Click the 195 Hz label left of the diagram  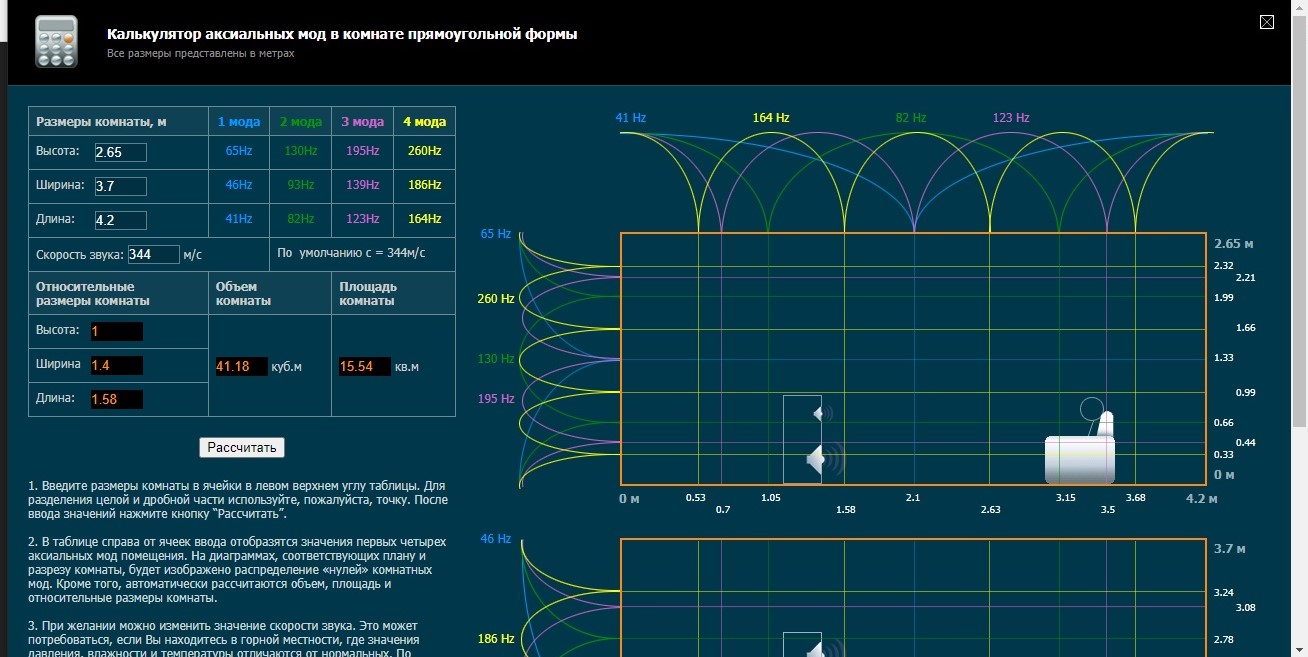(496, 399)
